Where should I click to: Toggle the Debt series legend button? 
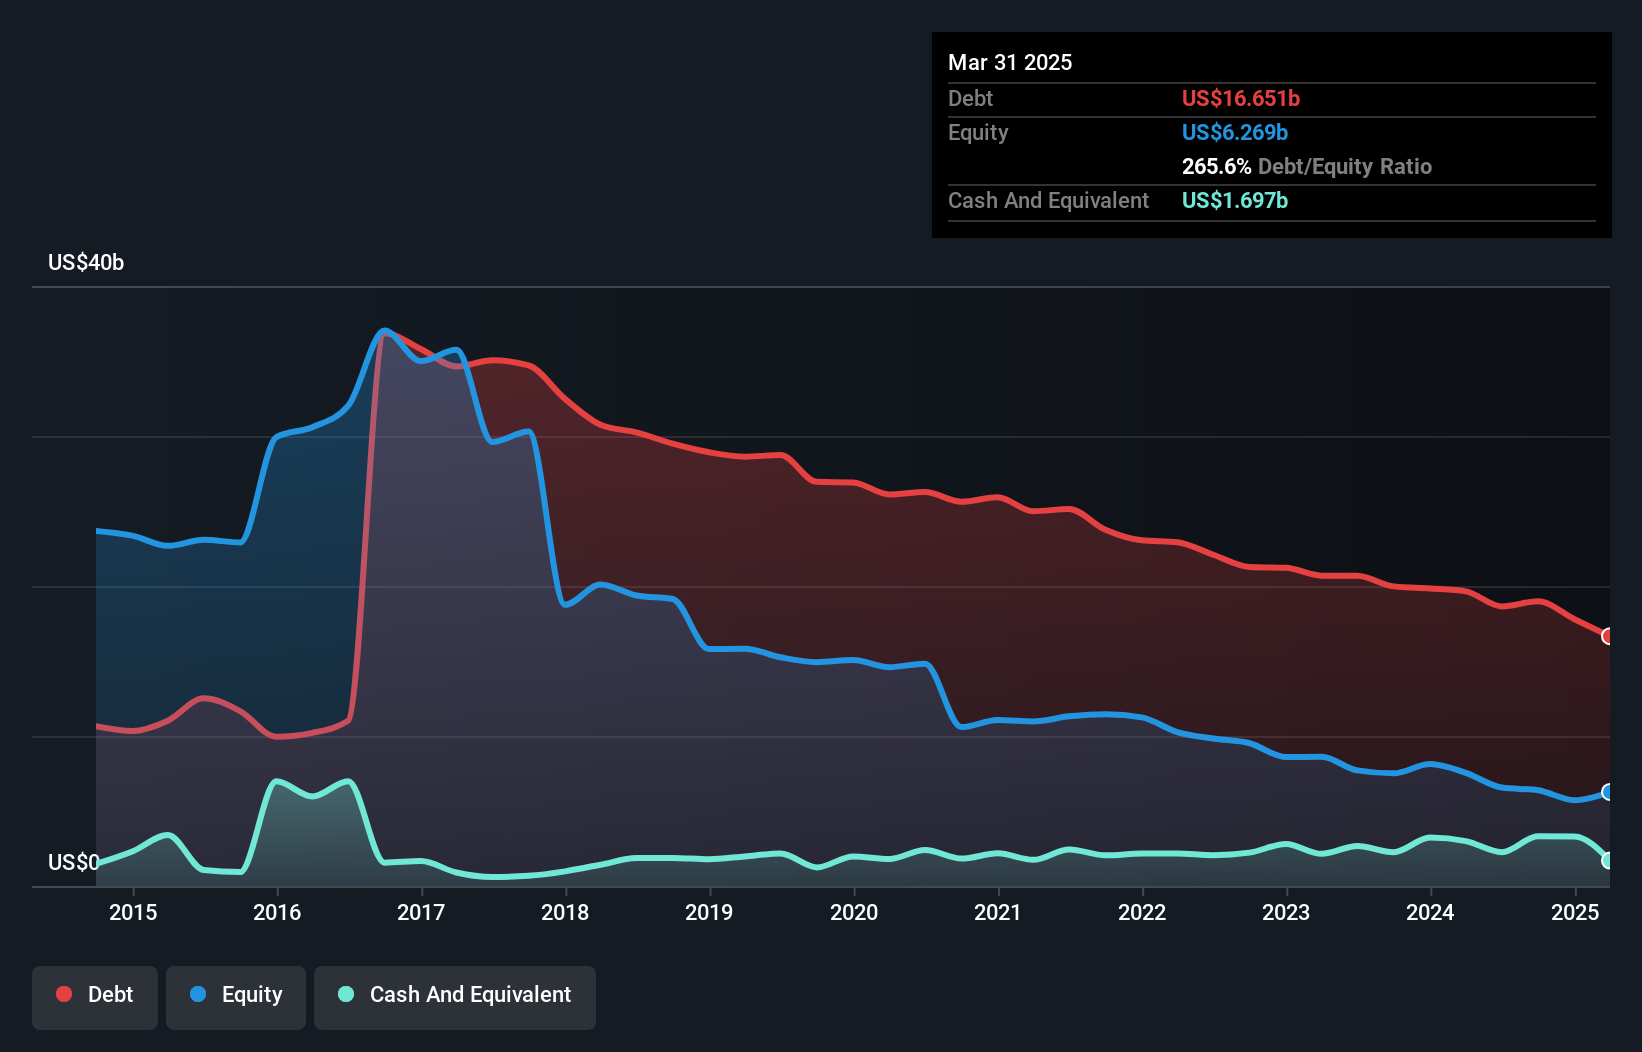pos(95,997)
